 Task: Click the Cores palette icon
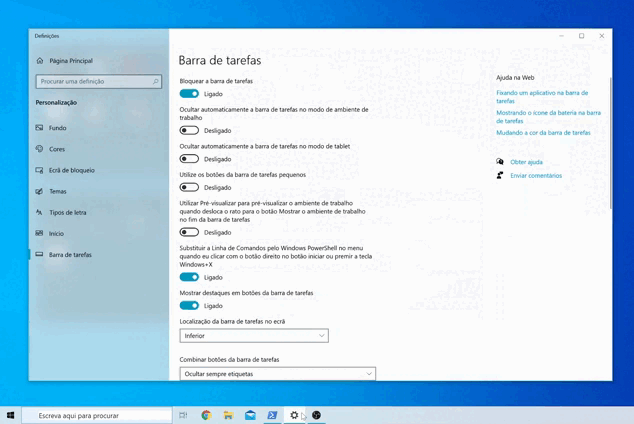39,149
